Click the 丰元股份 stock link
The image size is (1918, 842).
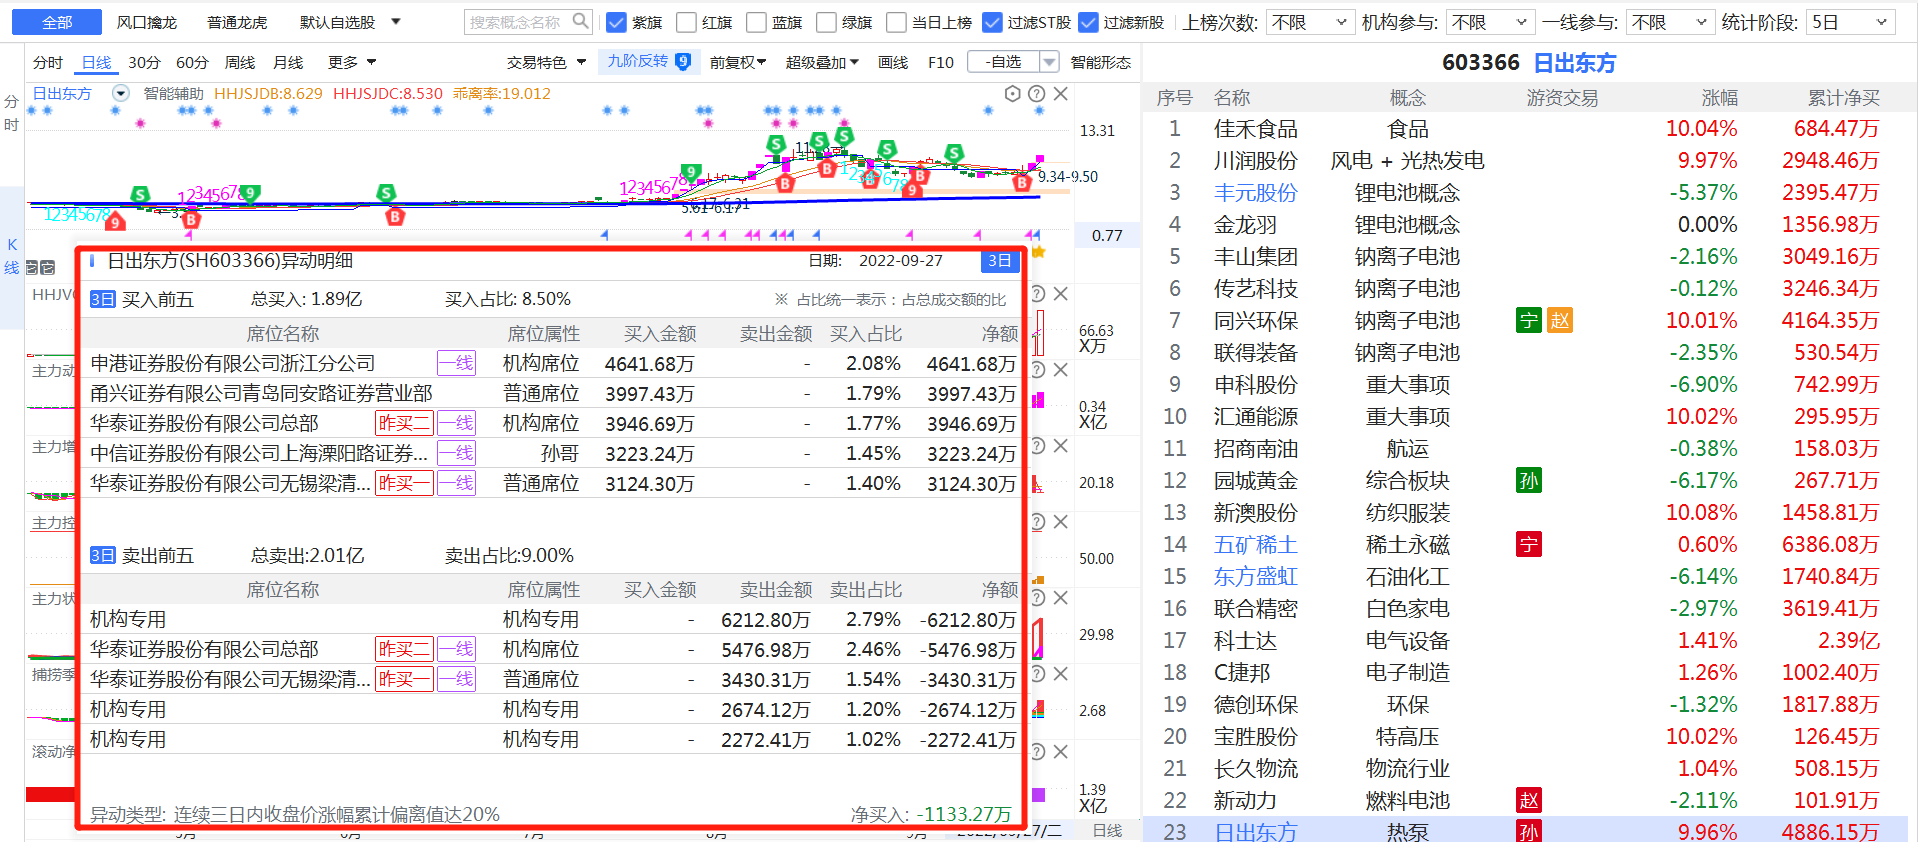point(1255,192)
